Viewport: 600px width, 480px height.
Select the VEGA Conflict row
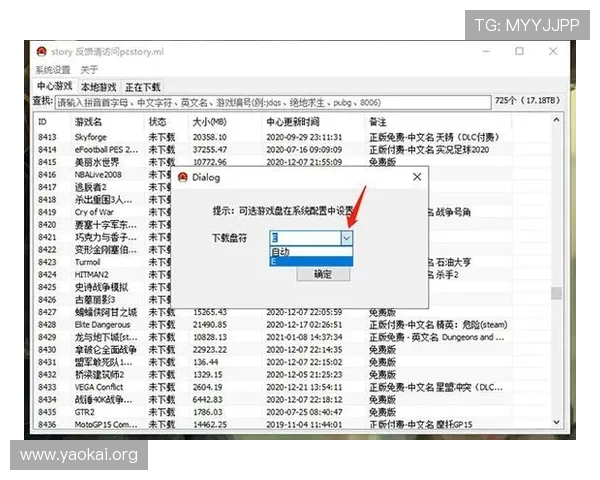(x=293, y=387)
